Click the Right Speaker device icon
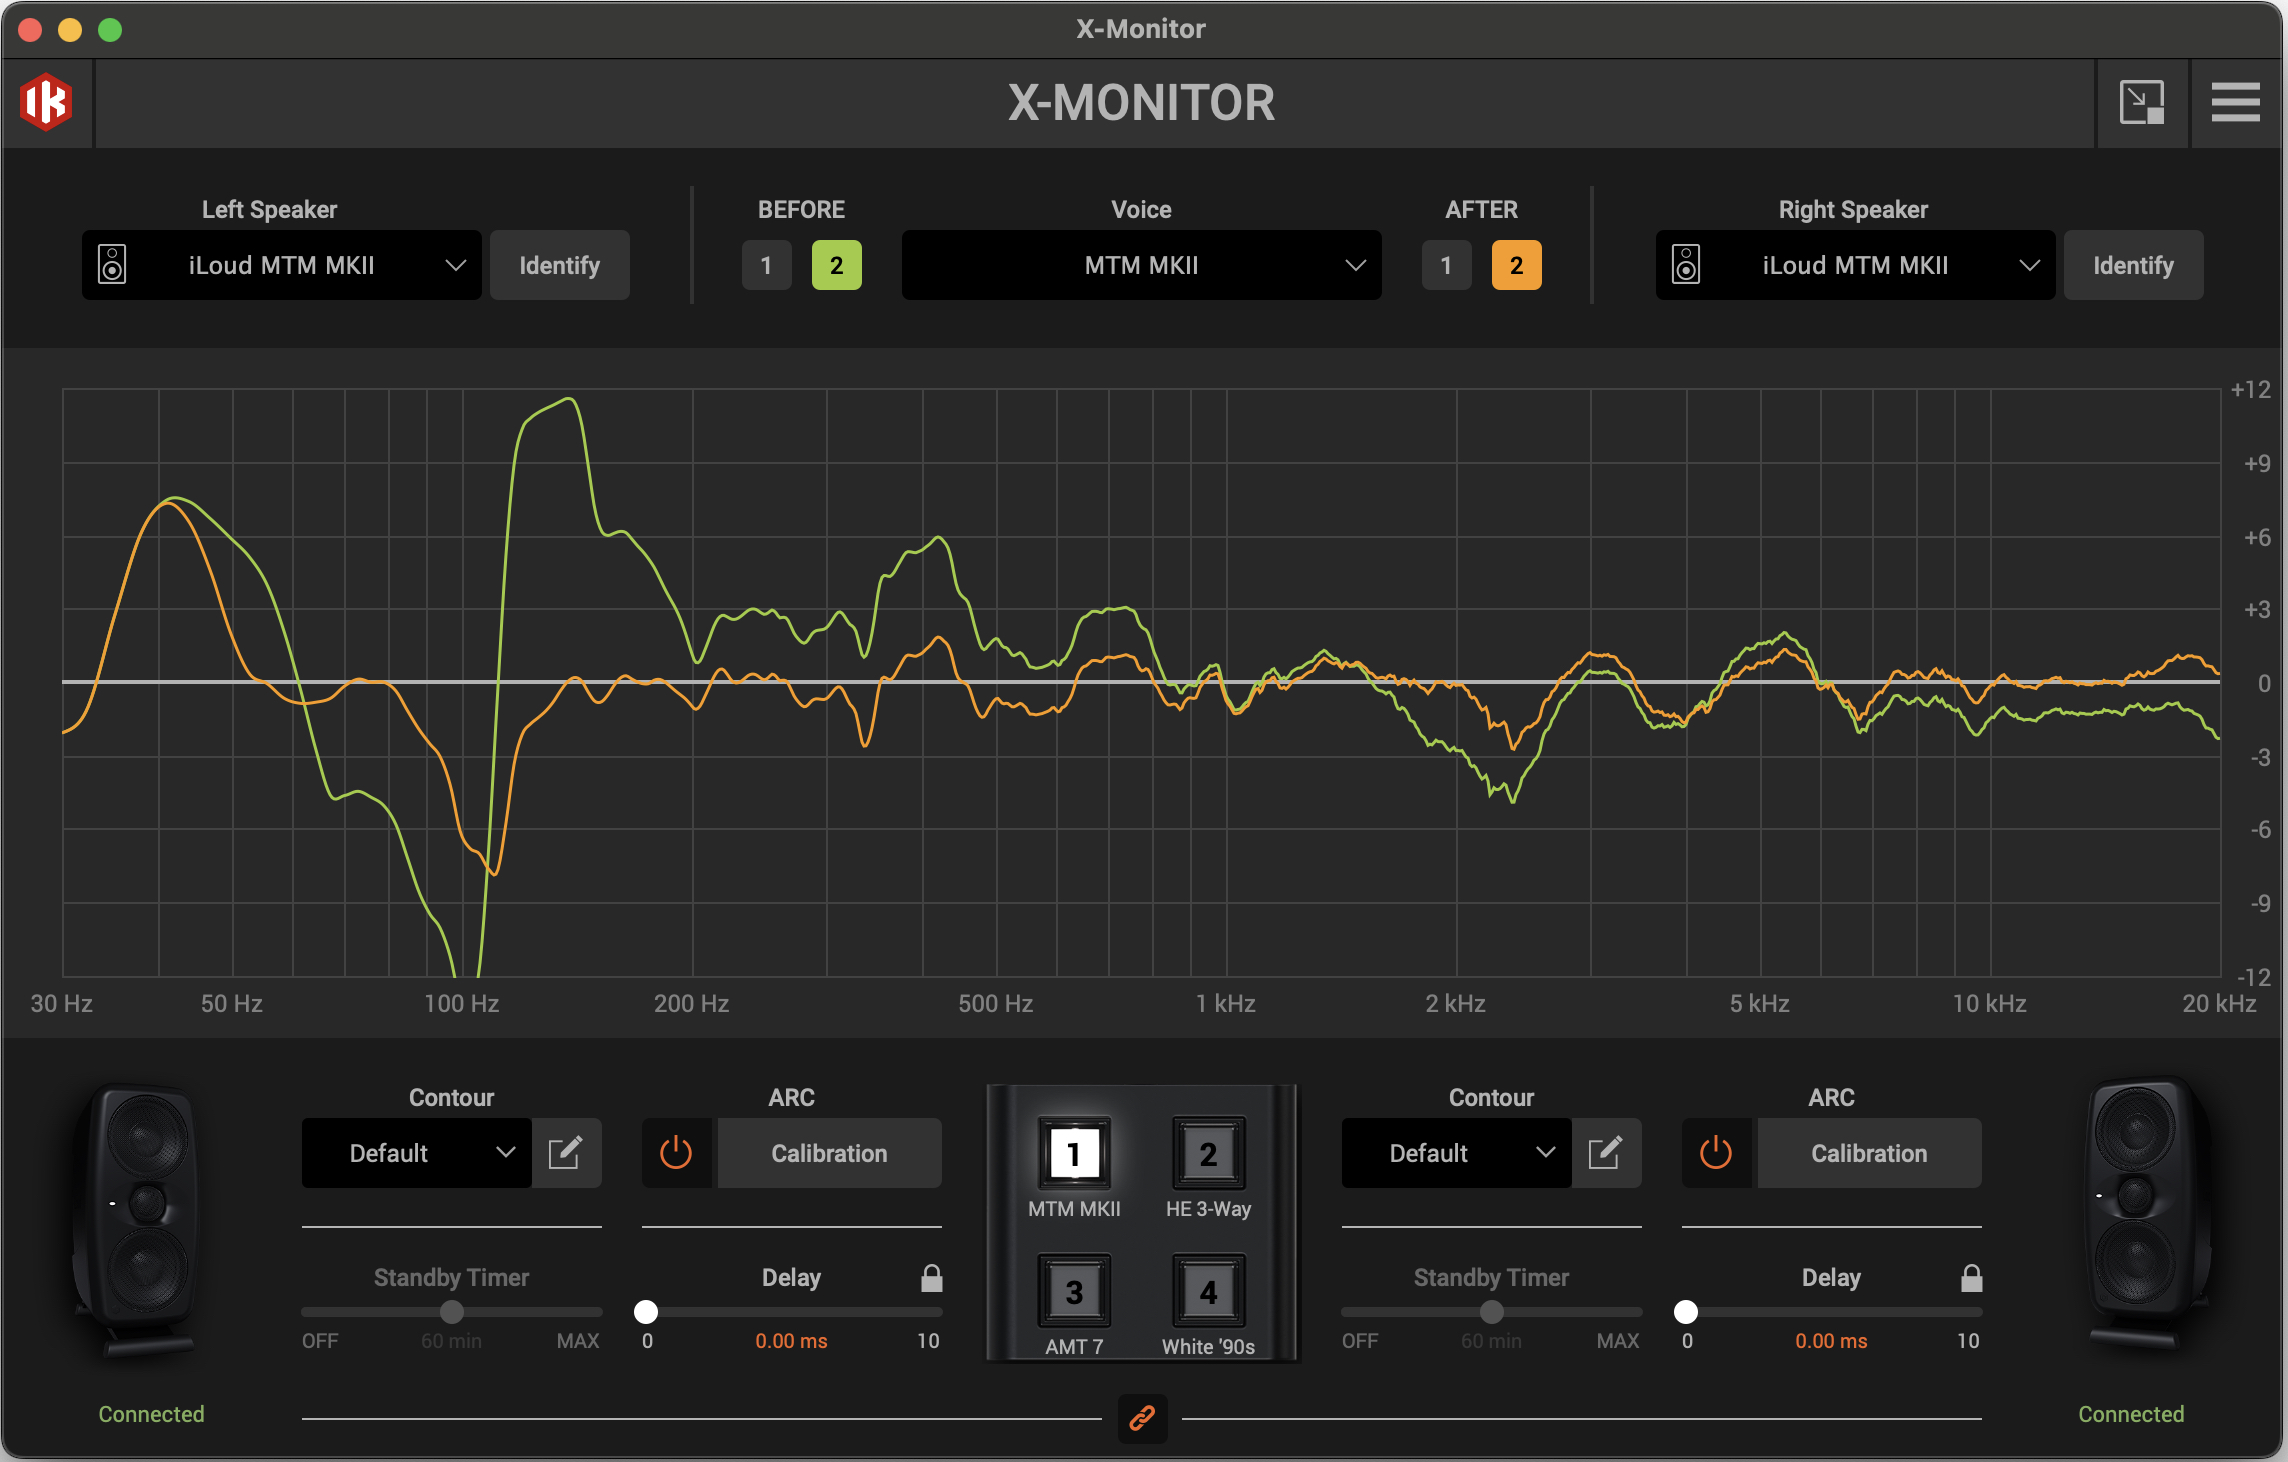This screenshot has width=2288, height=1462. coord(1686,265)
